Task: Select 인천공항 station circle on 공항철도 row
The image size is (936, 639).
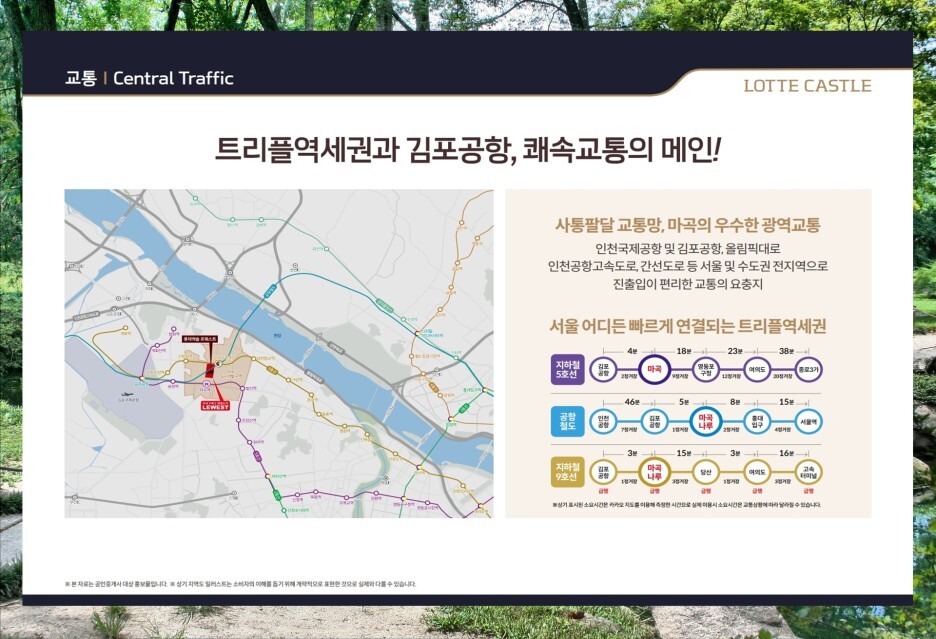Action: (603, 422)
